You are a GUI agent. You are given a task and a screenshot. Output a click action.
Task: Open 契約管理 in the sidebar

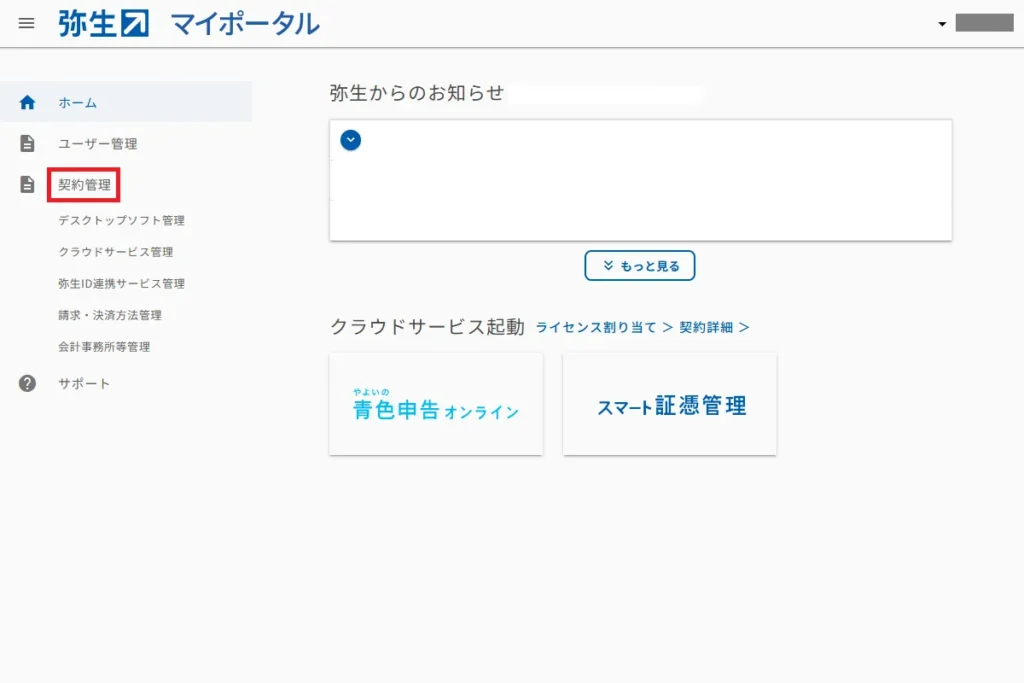84,185
